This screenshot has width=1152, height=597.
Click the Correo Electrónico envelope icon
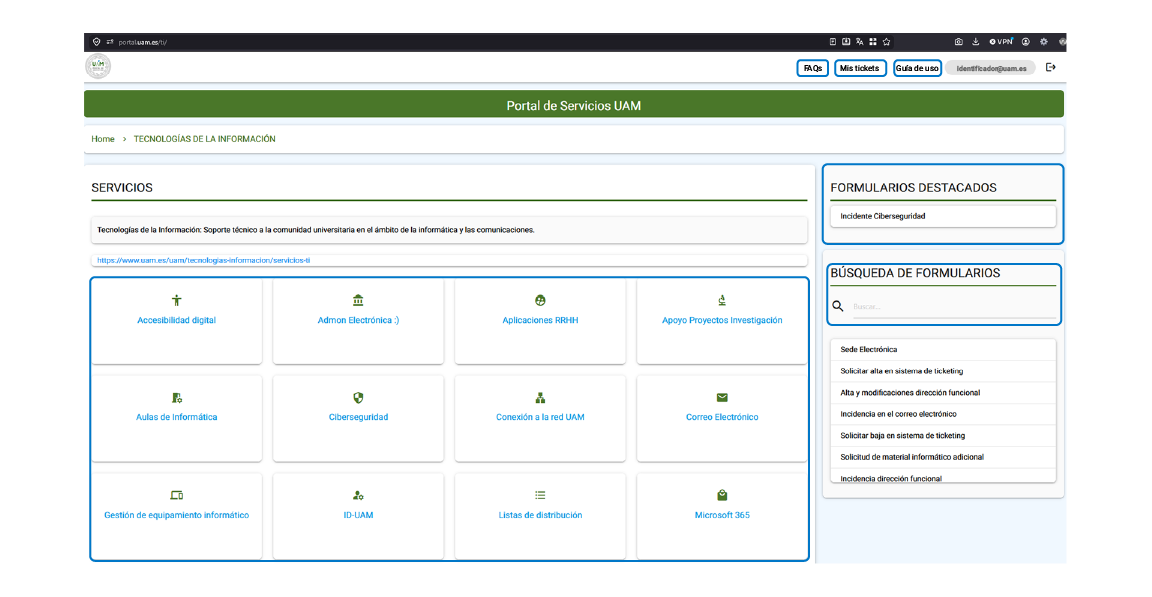[722, 398]
